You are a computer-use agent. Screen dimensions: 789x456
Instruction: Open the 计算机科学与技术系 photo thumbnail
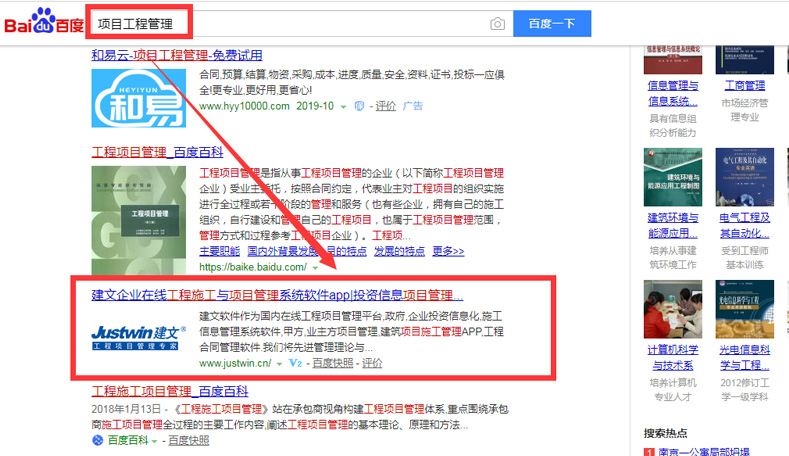(x=673, y=309)
